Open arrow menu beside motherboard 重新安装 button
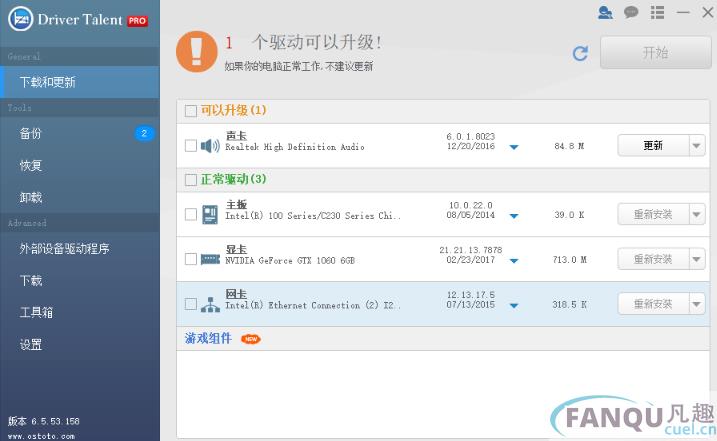The image size is (717, 441). pyautogui.click(x=697, y=215)
